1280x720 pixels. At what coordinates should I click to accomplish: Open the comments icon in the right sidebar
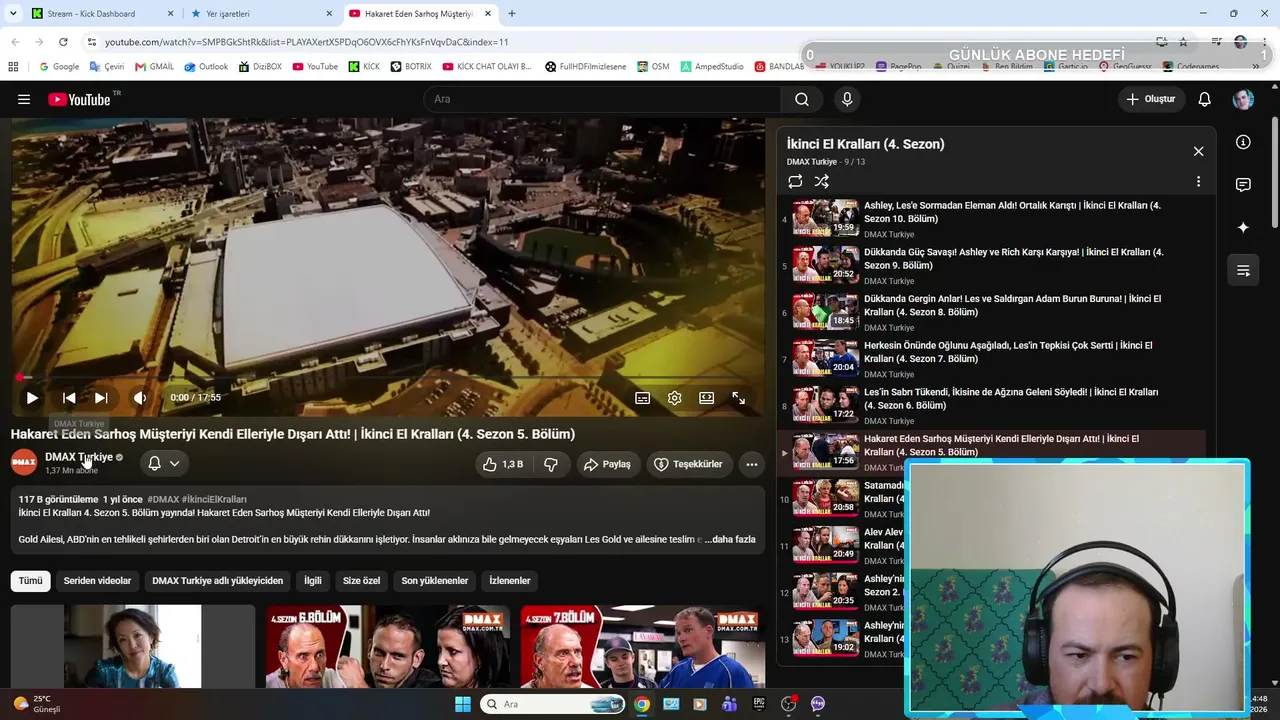[x=1243, y=185]
